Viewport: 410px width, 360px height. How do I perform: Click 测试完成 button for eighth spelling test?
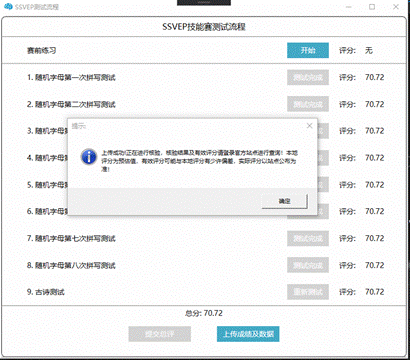[x=308, y=265]
